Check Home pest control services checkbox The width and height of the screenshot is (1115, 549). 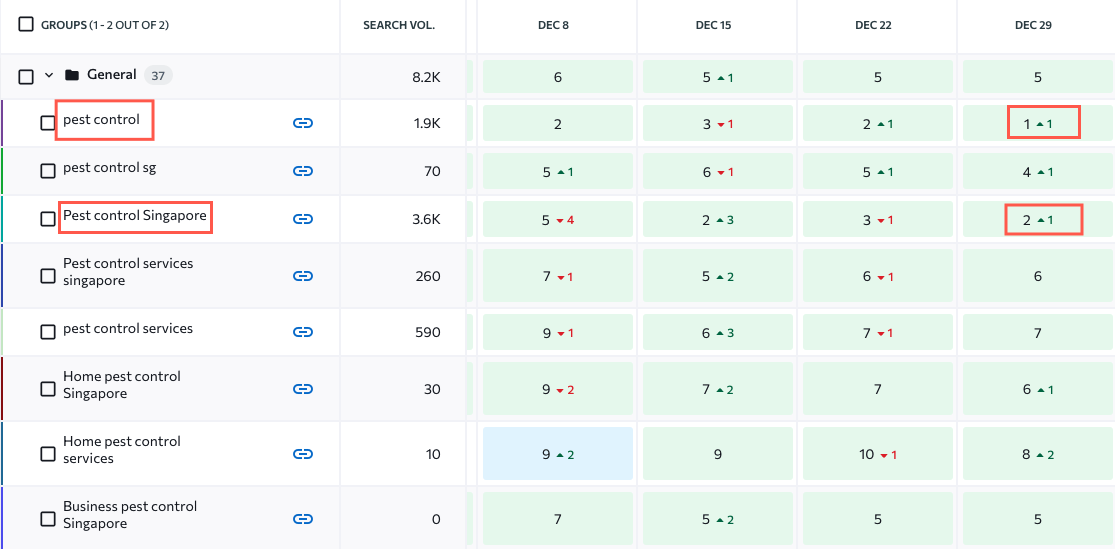pyautogui.click(x=48, y=454)
